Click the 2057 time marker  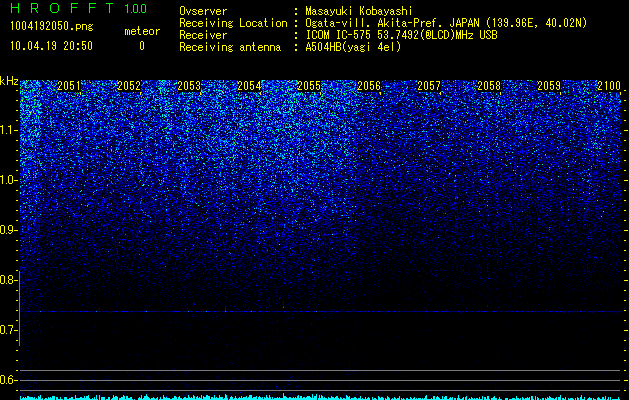coord(429,86)
